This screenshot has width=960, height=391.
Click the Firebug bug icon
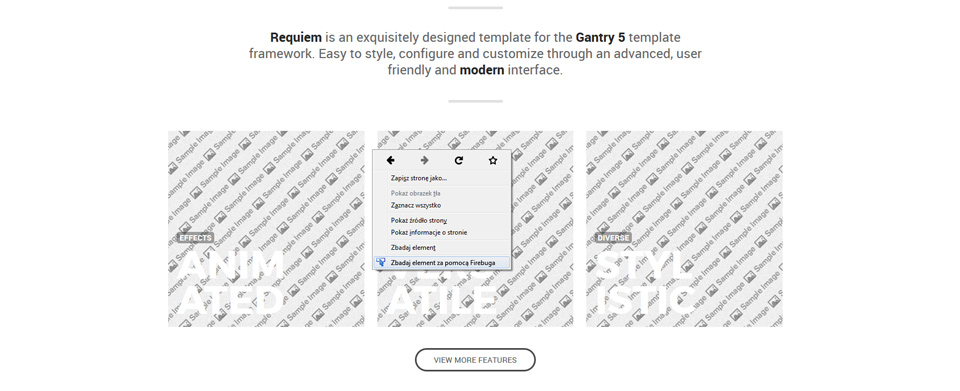(x=381, y=263)
